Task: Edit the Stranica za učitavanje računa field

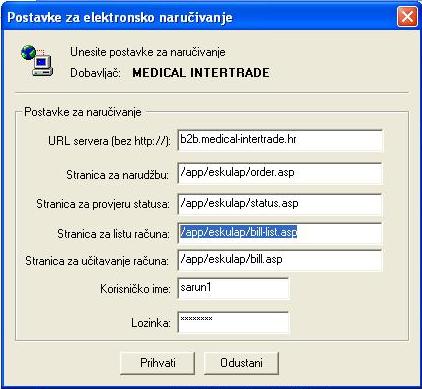Action: pyautogui.click(x=280, y=260)
